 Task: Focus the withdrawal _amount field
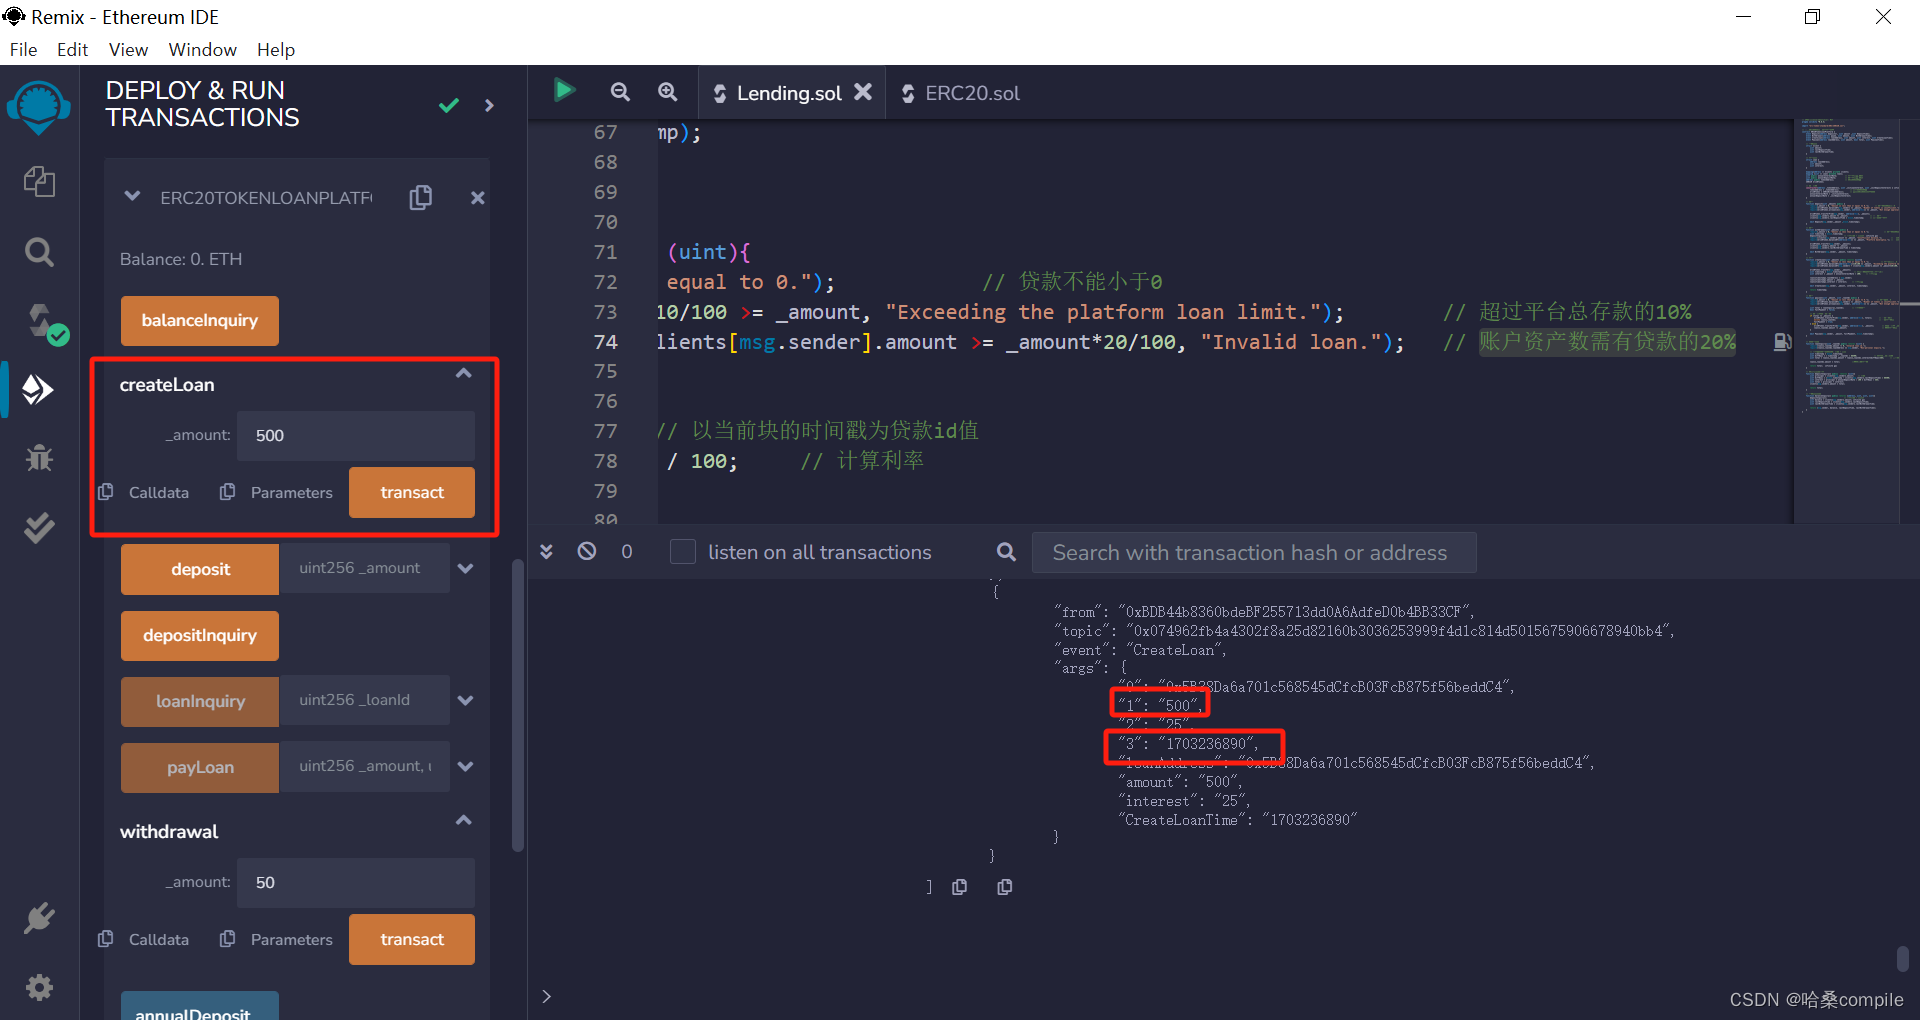click(x=356, y=883)
